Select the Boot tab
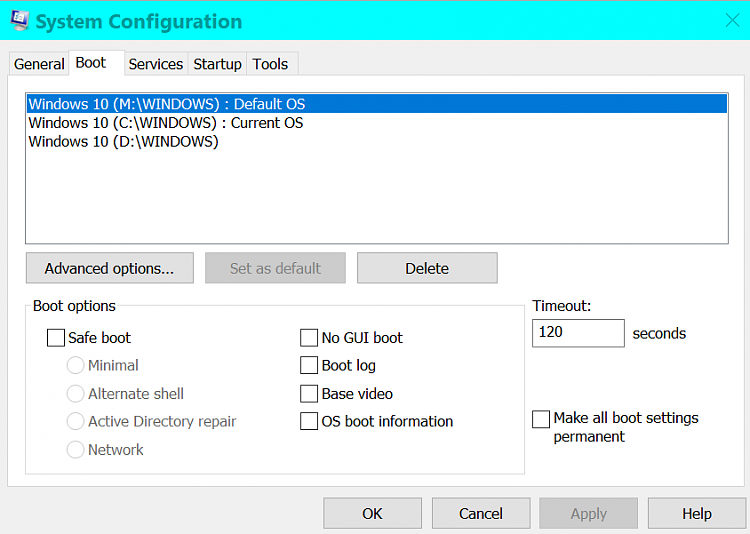Image resolution: width=750 pixels, height=534 pixels. tap(96, 63)
